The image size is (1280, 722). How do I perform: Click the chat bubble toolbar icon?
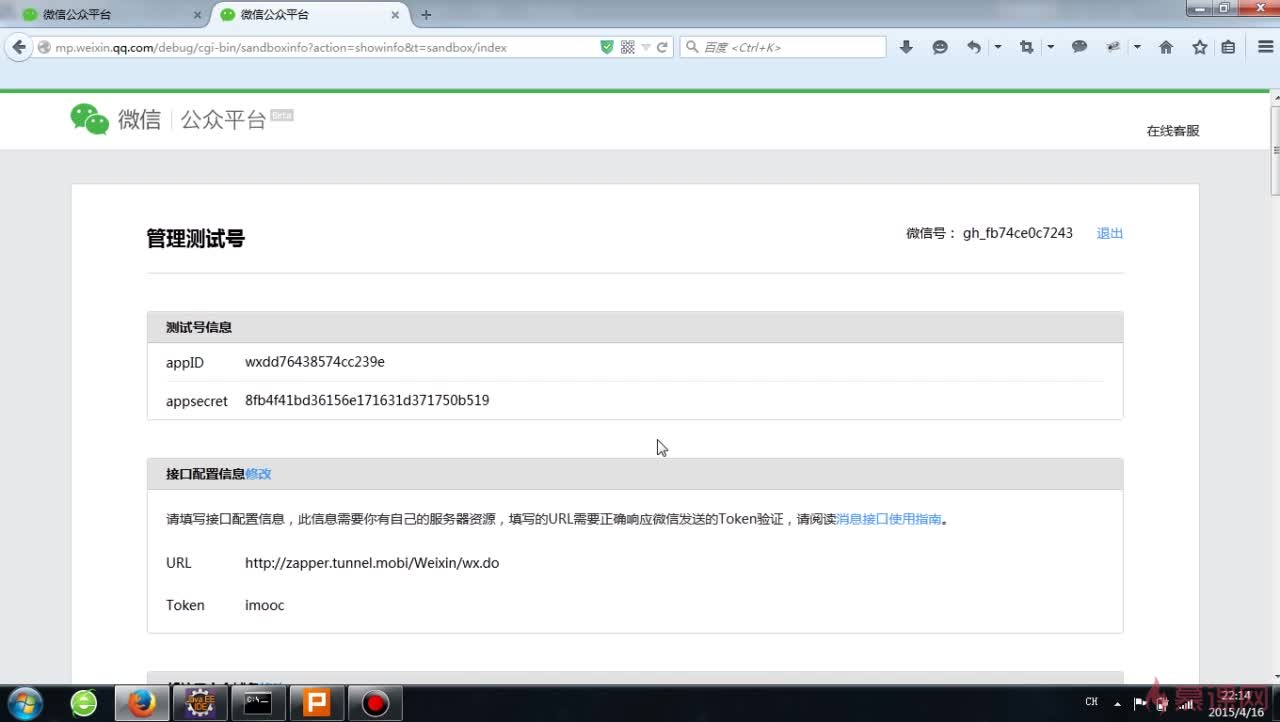click(1079, 47)
